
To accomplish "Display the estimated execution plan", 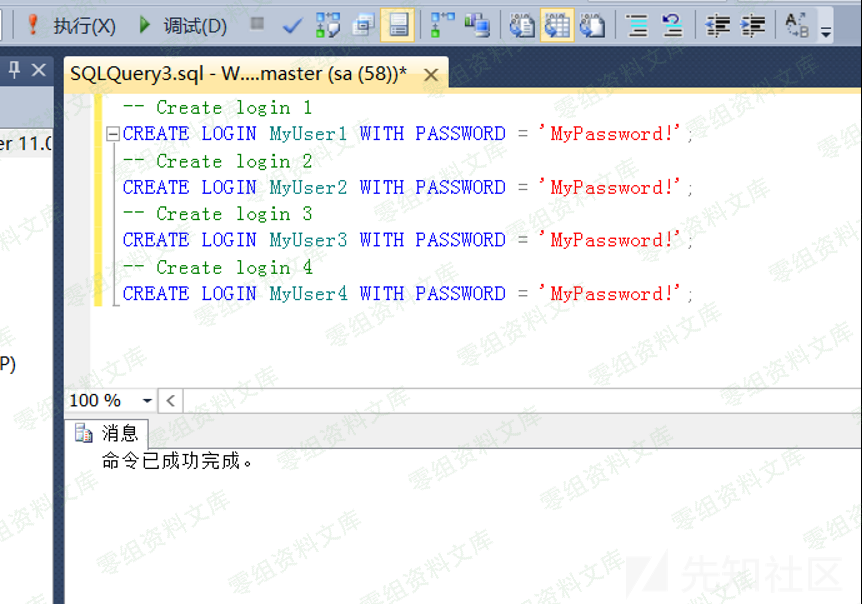I will [327, 25].
